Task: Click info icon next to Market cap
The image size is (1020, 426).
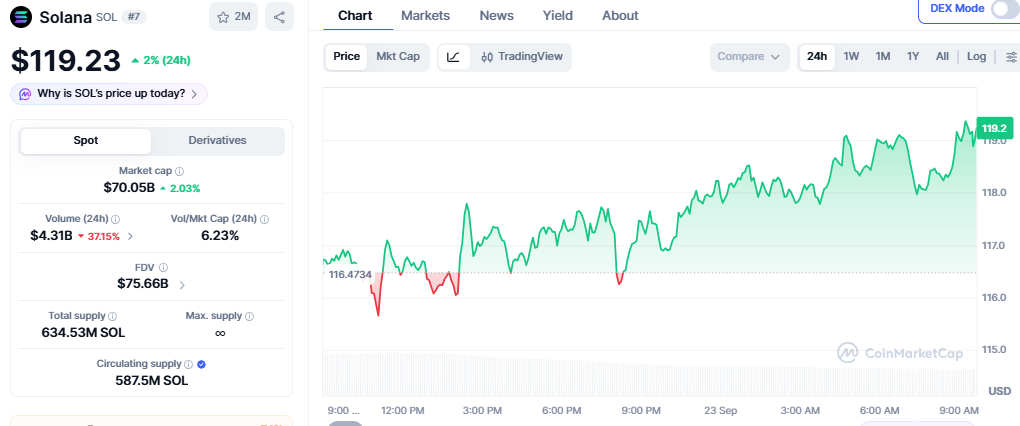Action: (x=180, y=171)
